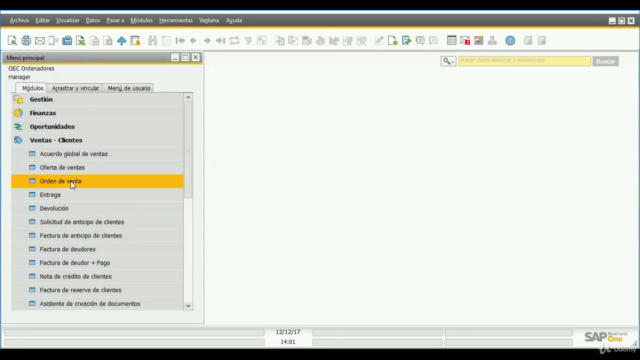Click the menu scrollbar up arrow
Screen dimensions: 640x360
(x=188, y=97)
